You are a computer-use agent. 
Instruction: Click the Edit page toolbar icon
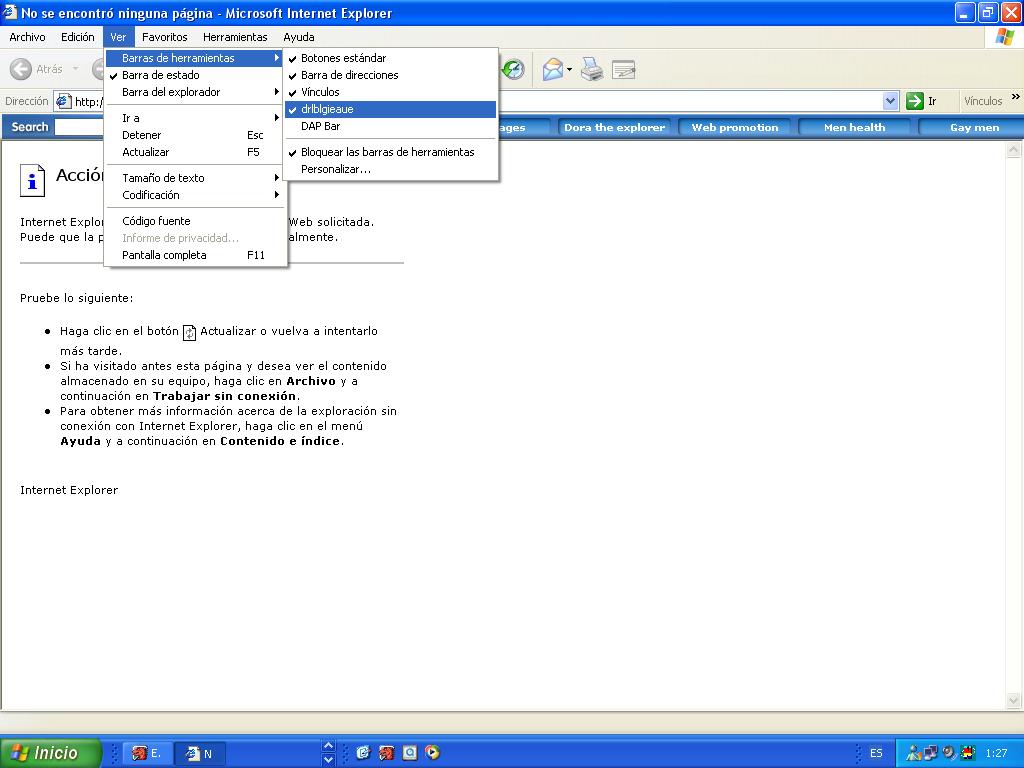[x=624, y=69]
